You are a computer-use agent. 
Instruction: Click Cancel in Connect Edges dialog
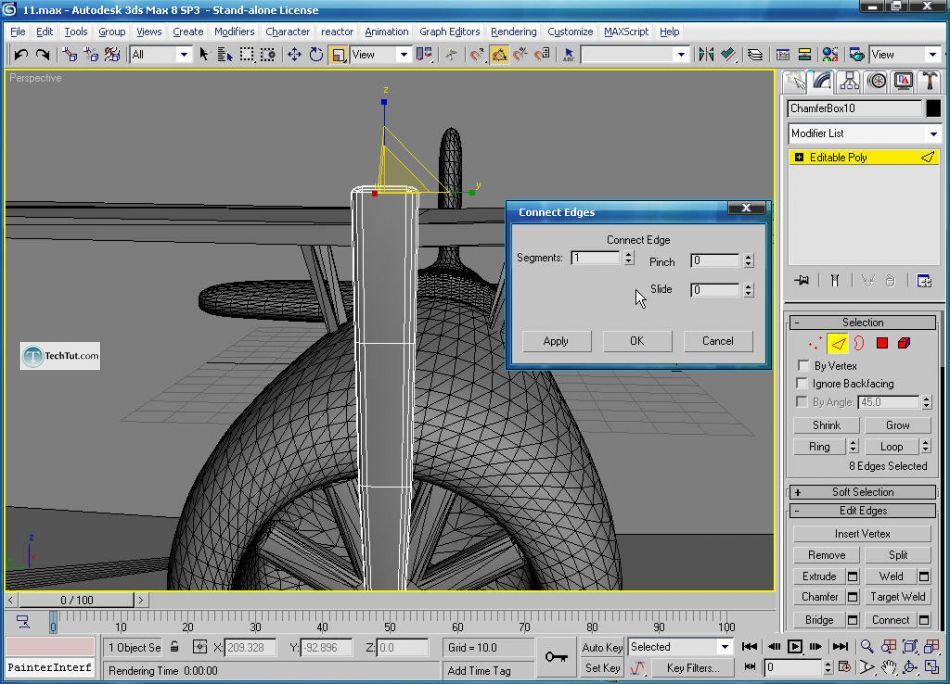718,341
